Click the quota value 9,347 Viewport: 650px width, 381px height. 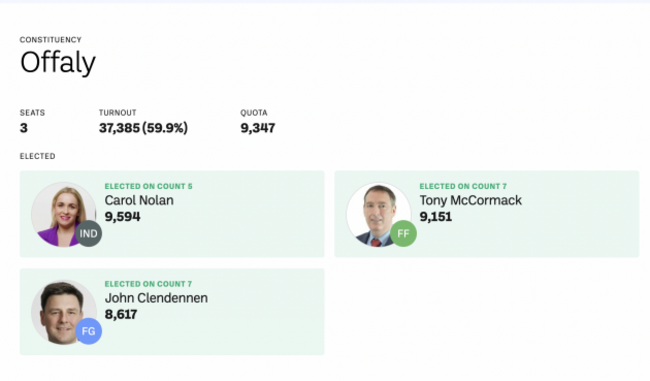(x=258, y=128)
